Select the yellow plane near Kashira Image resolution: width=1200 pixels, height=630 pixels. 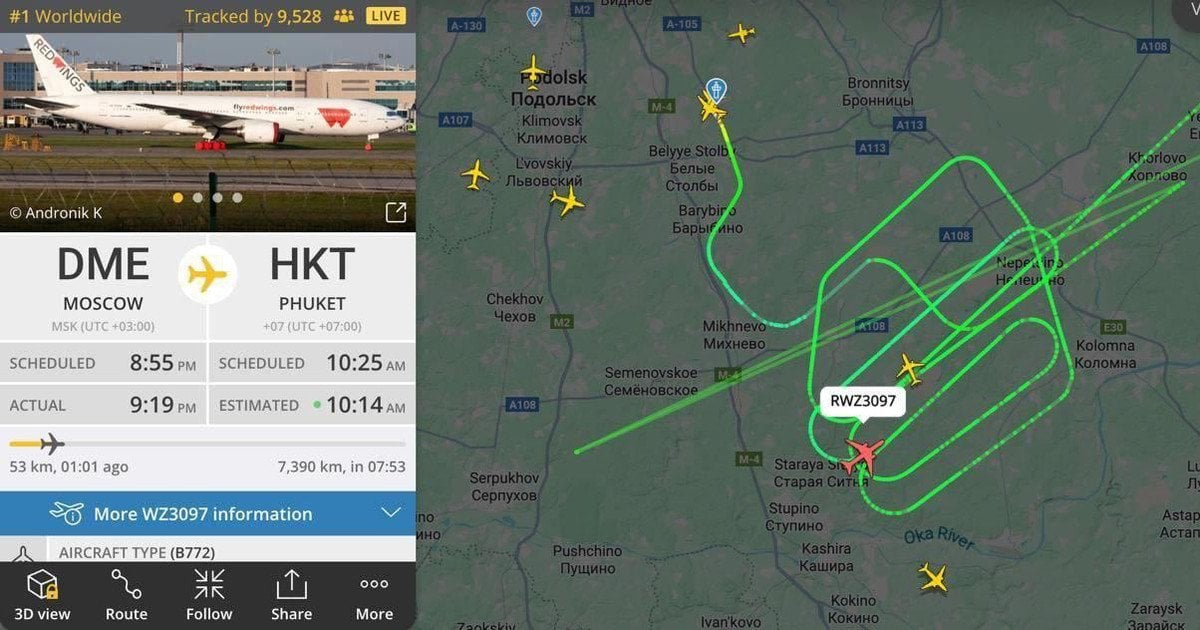[x=932, y=577]
